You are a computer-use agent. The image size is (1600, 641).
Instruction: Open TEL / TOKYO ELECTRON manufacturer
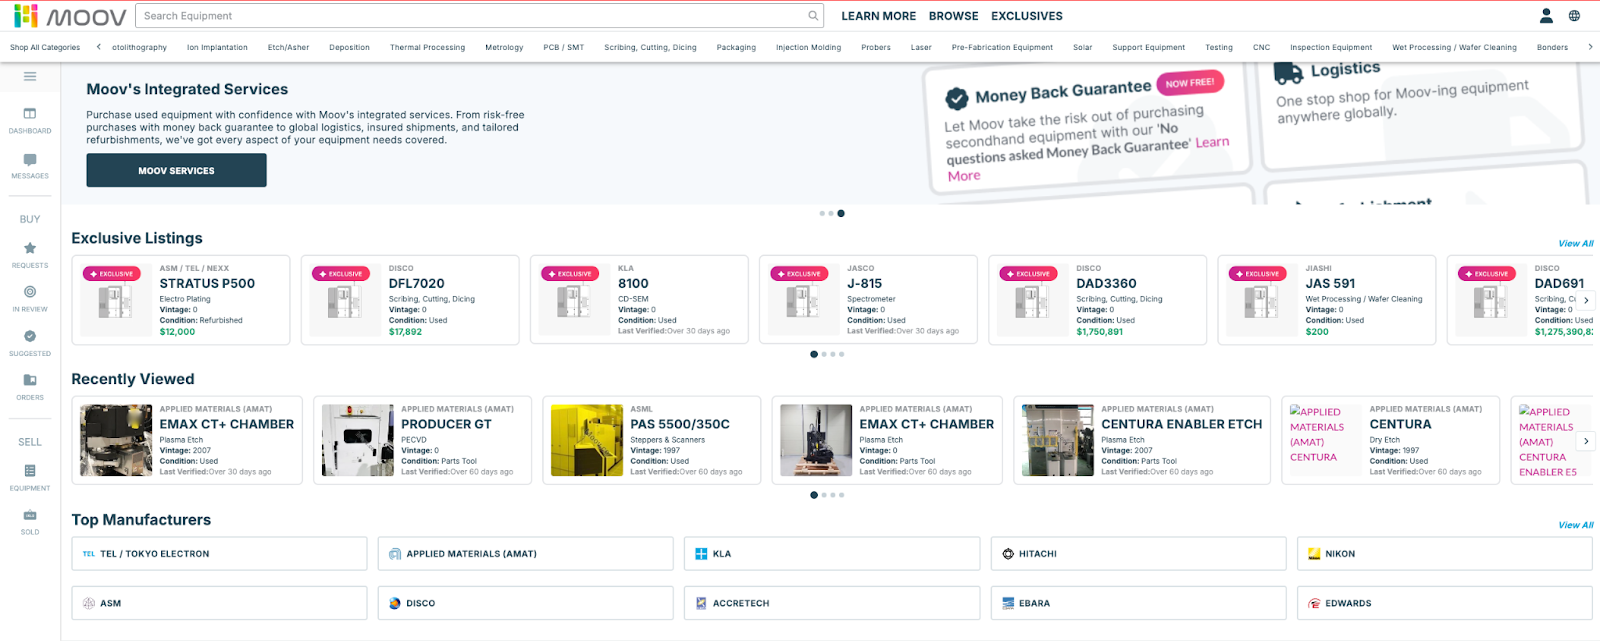pos(219,554)
